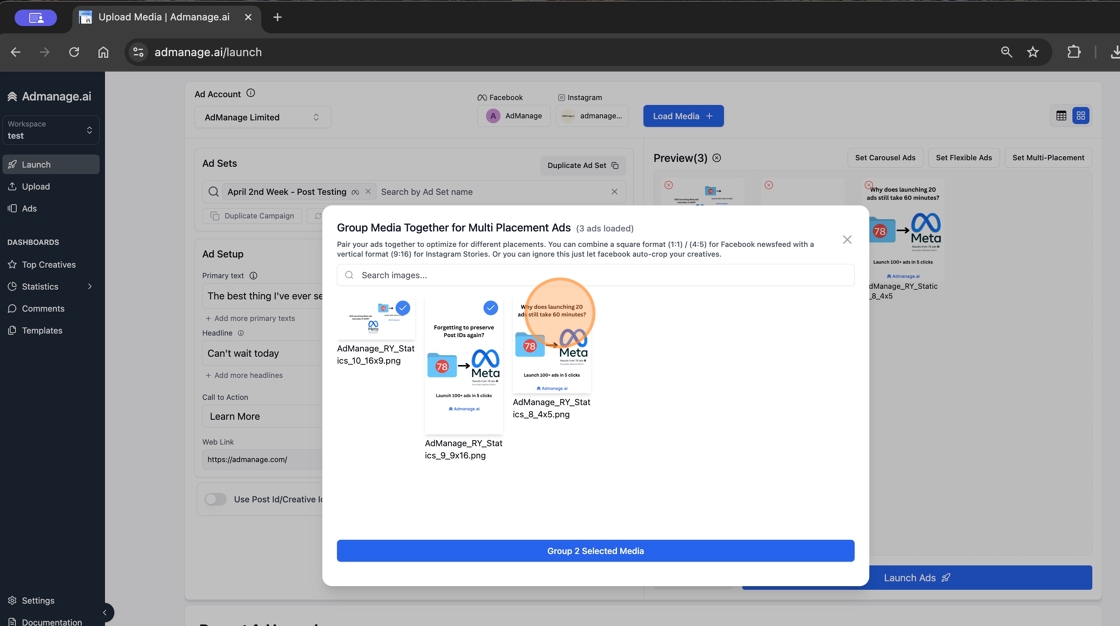Bookmark this page with the star icon
The image size is (1120, 626).
coord(1033,52)
